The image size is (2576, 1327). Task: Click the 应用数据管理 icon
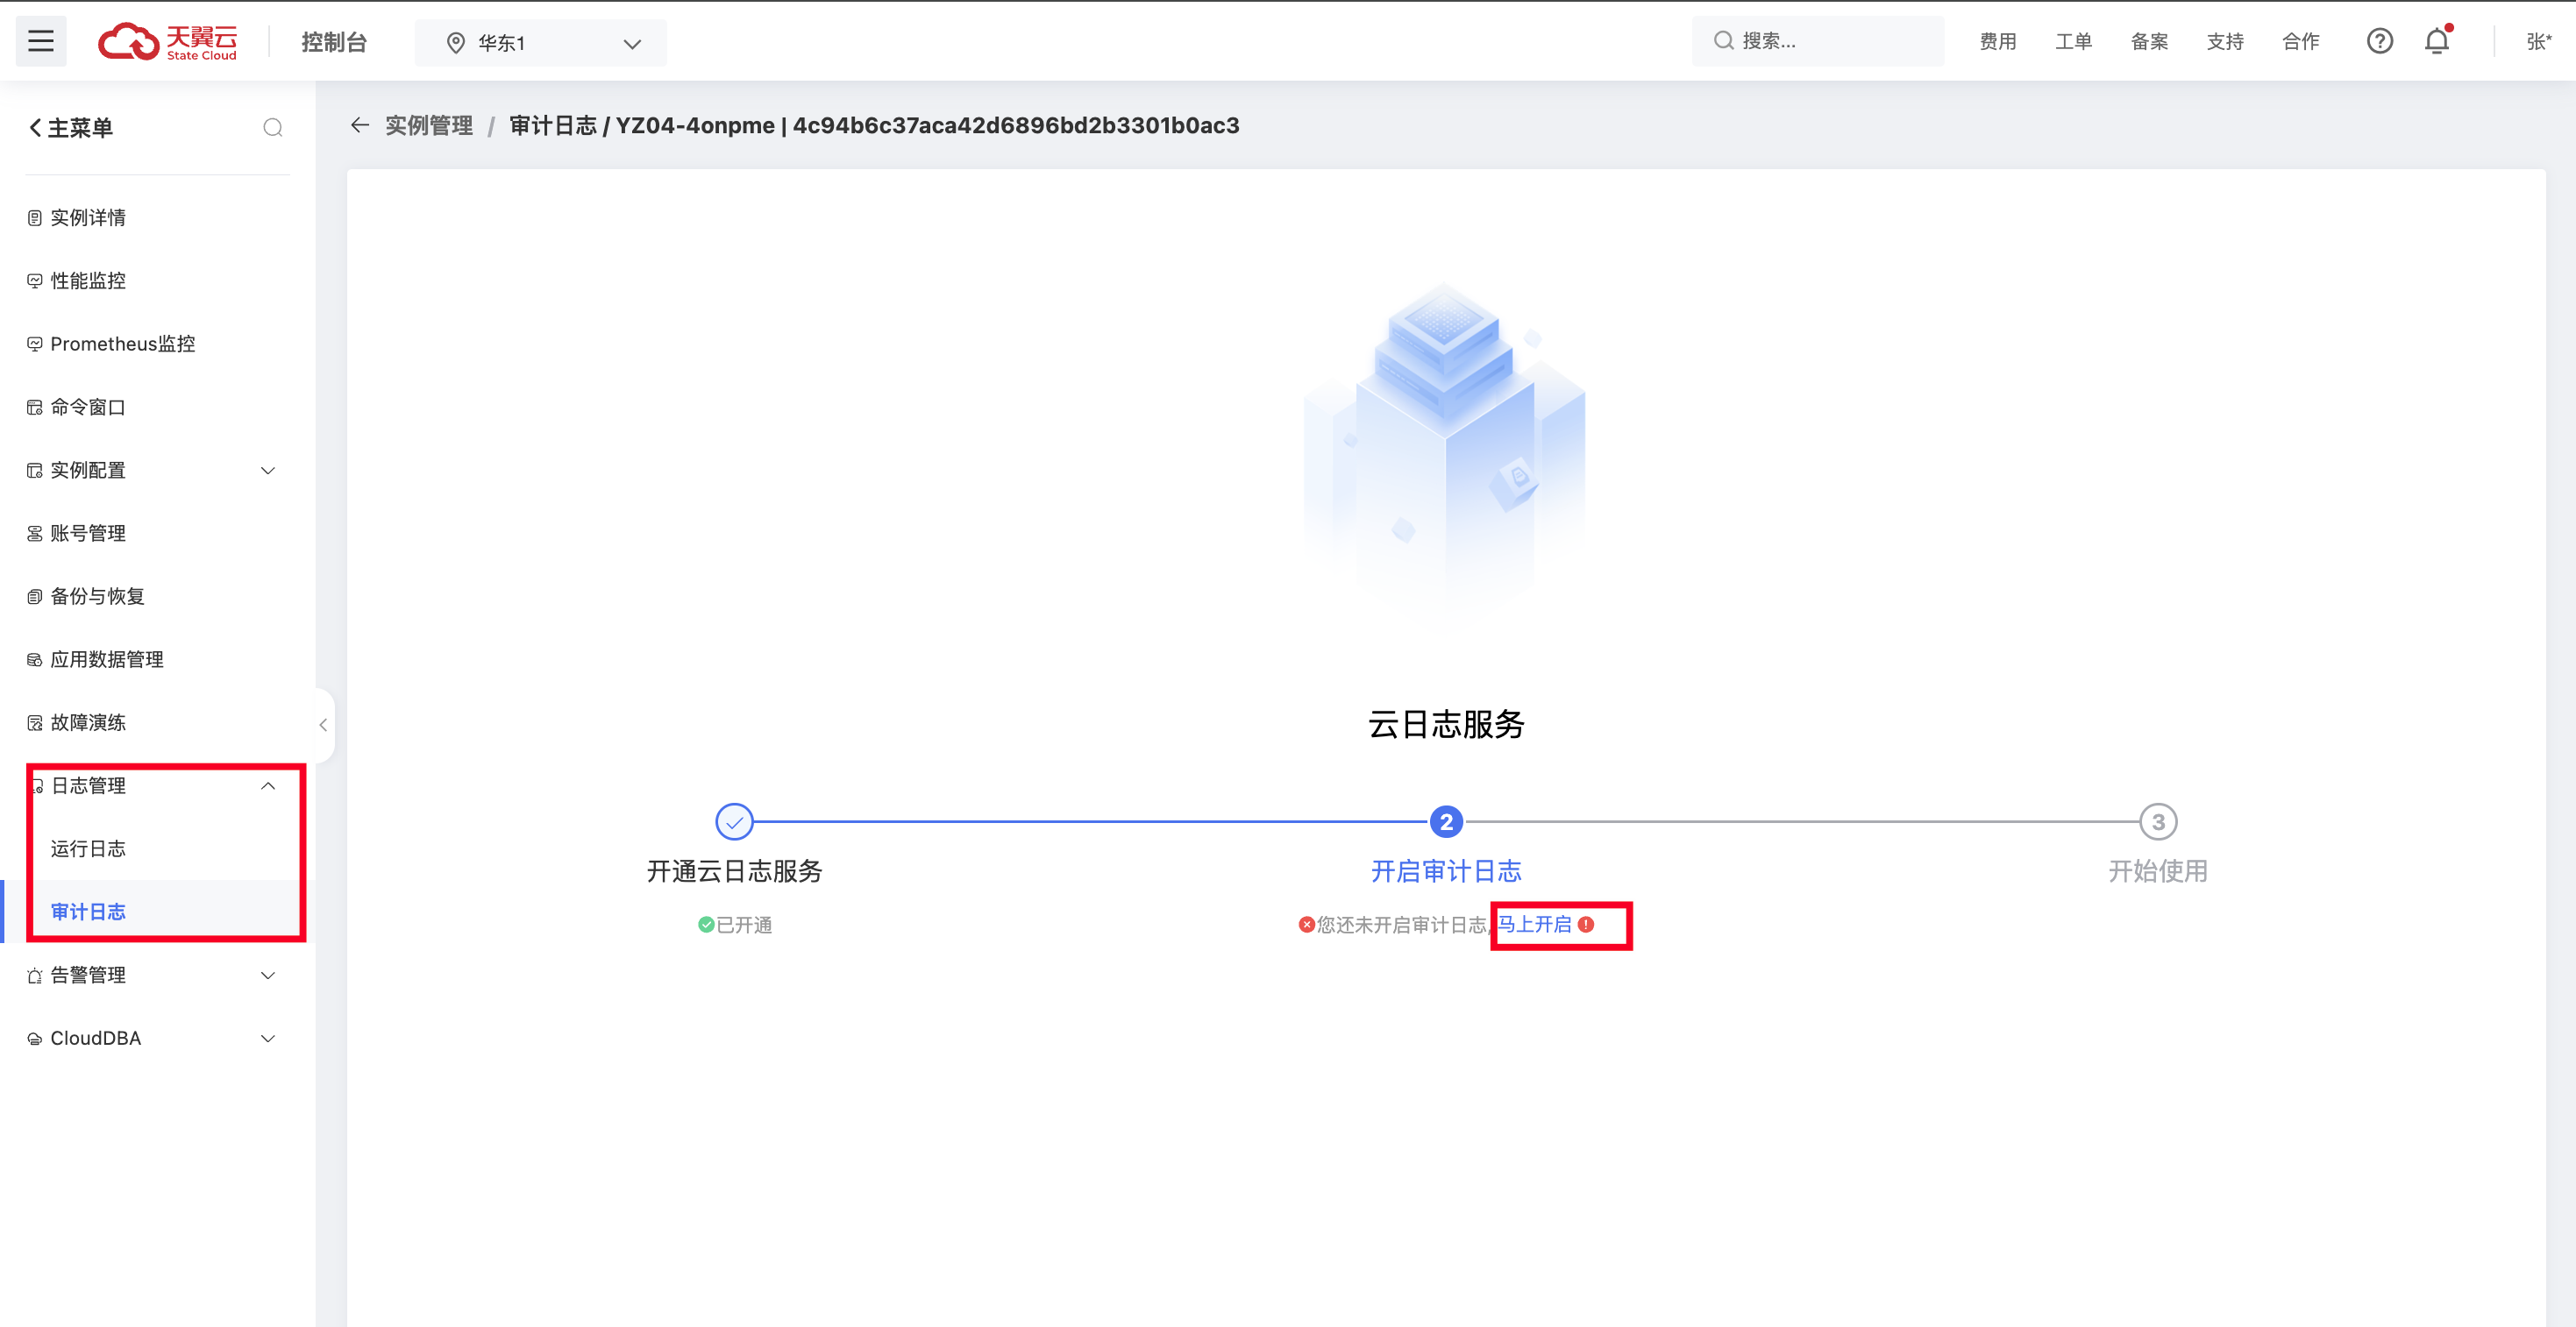[35, 659]
